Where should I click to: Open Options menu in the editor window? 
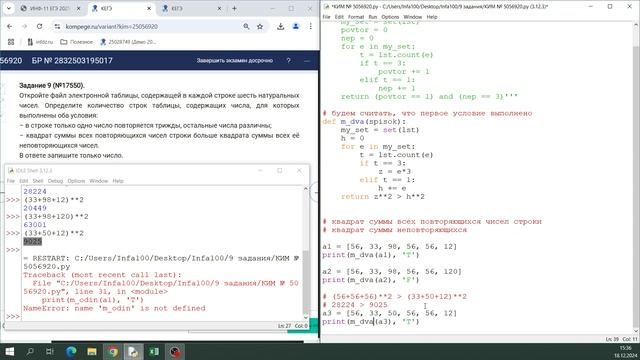(390, 17)
